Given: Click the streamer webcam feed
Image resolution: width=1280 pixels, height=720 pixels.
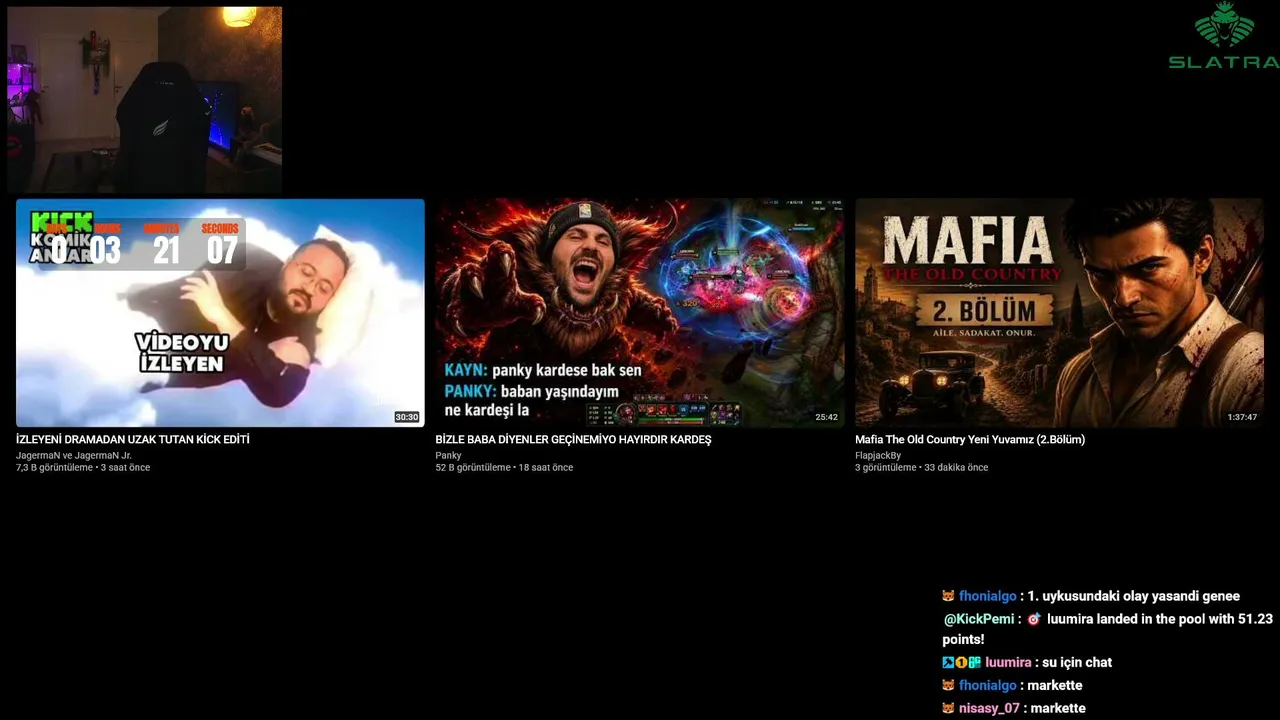Looking at the screenshot, I should coord(145,99).
